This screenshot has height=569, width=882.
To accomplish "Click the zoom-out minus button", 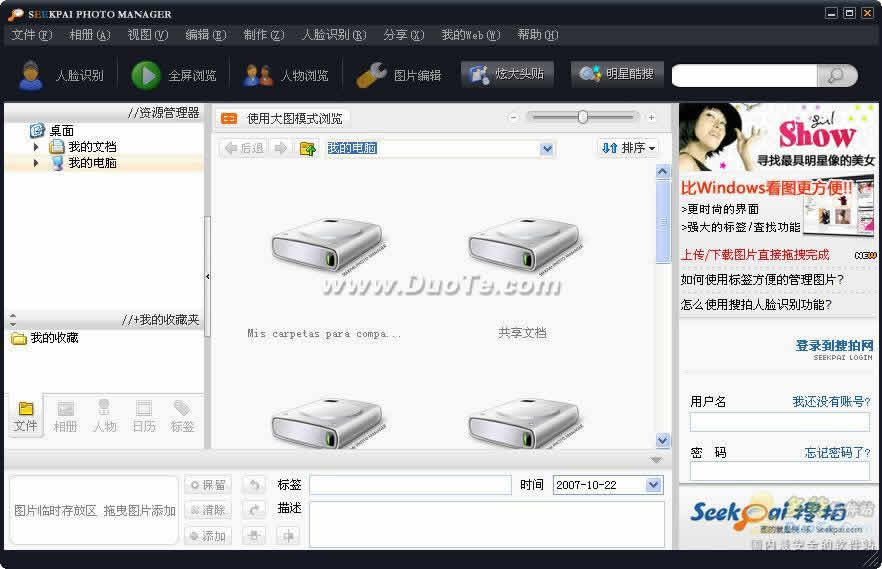I will [x=514, y=118].
